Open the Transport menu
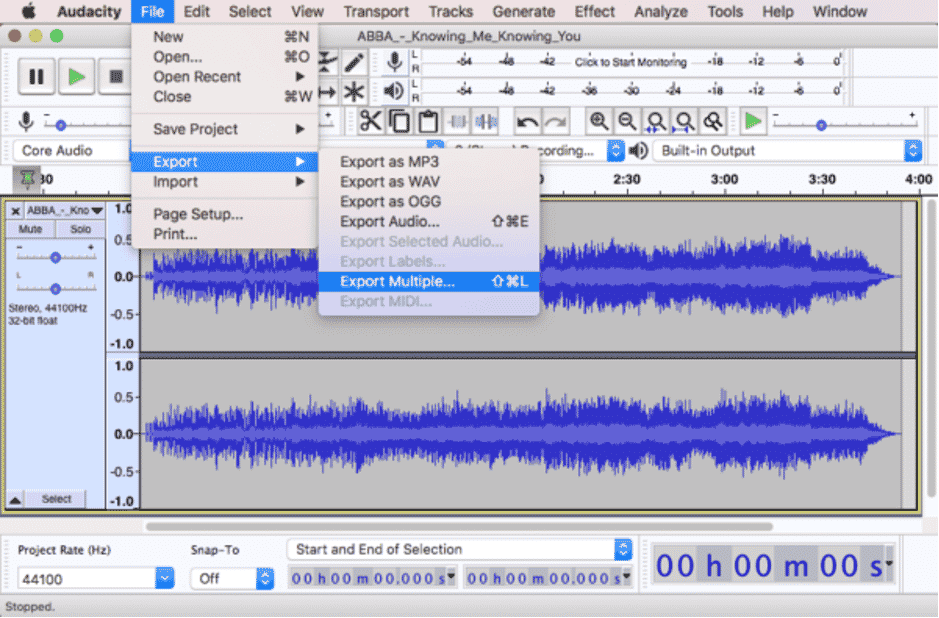 376,11
